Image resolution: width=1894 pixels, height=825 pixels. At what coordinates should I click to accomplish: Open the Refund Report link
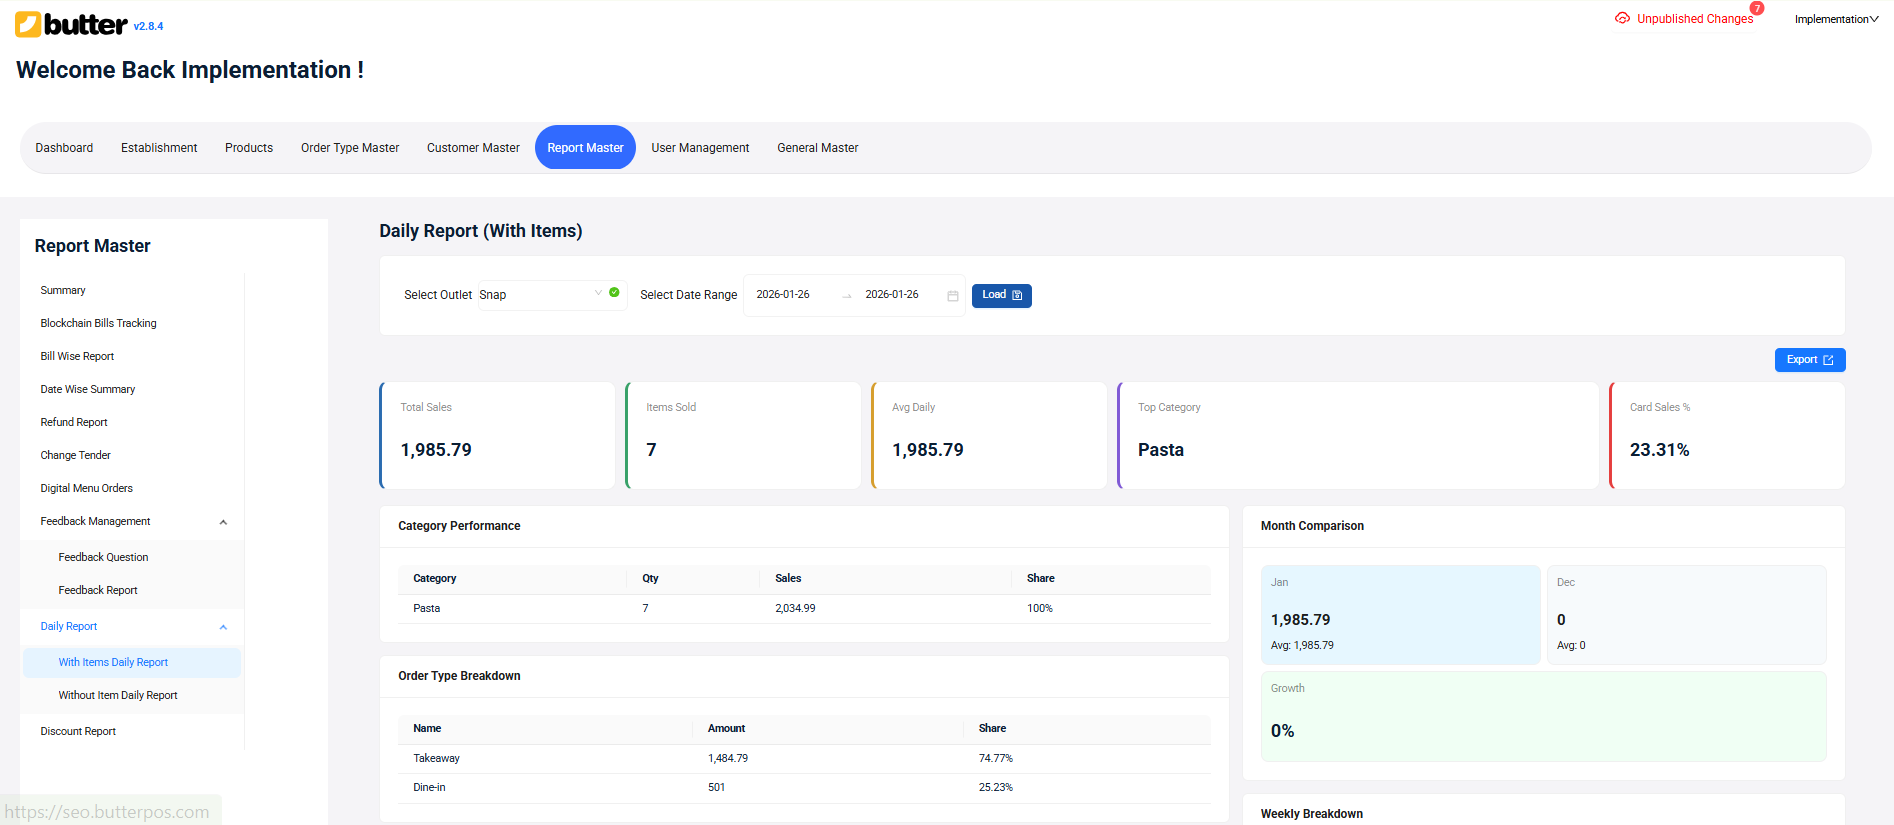74,422
